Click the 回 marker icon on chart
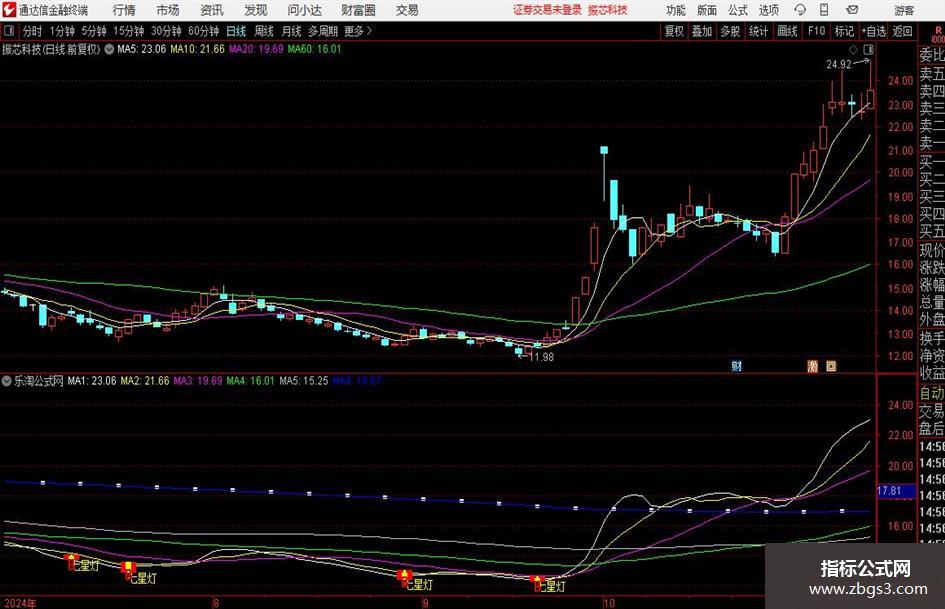The height and width of the screenshot is (609, 945). click(x=831, y=366)
